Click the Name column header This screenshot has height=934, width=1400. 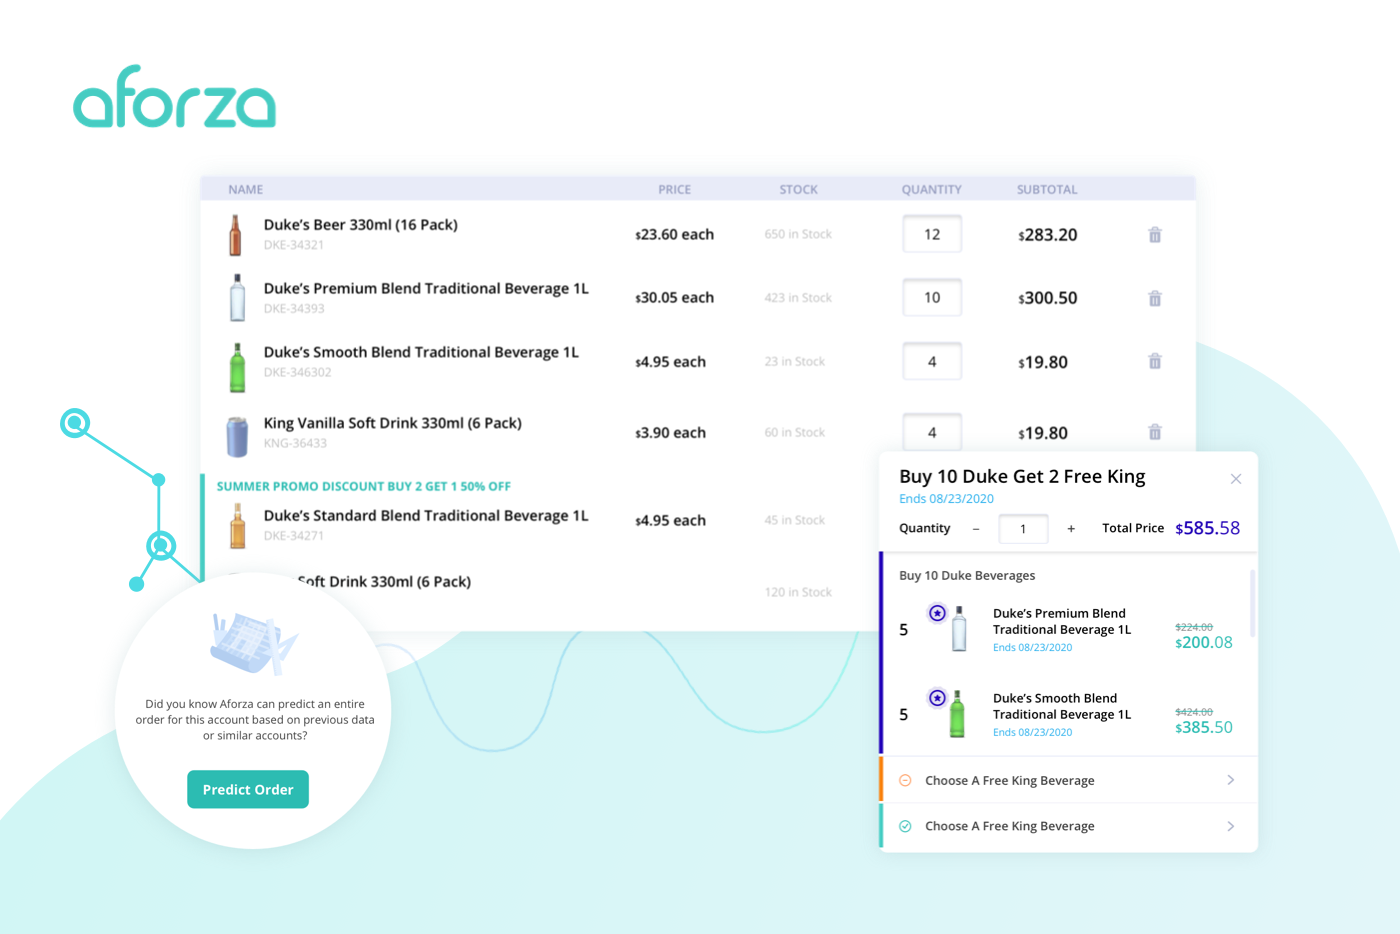point(245,189)
